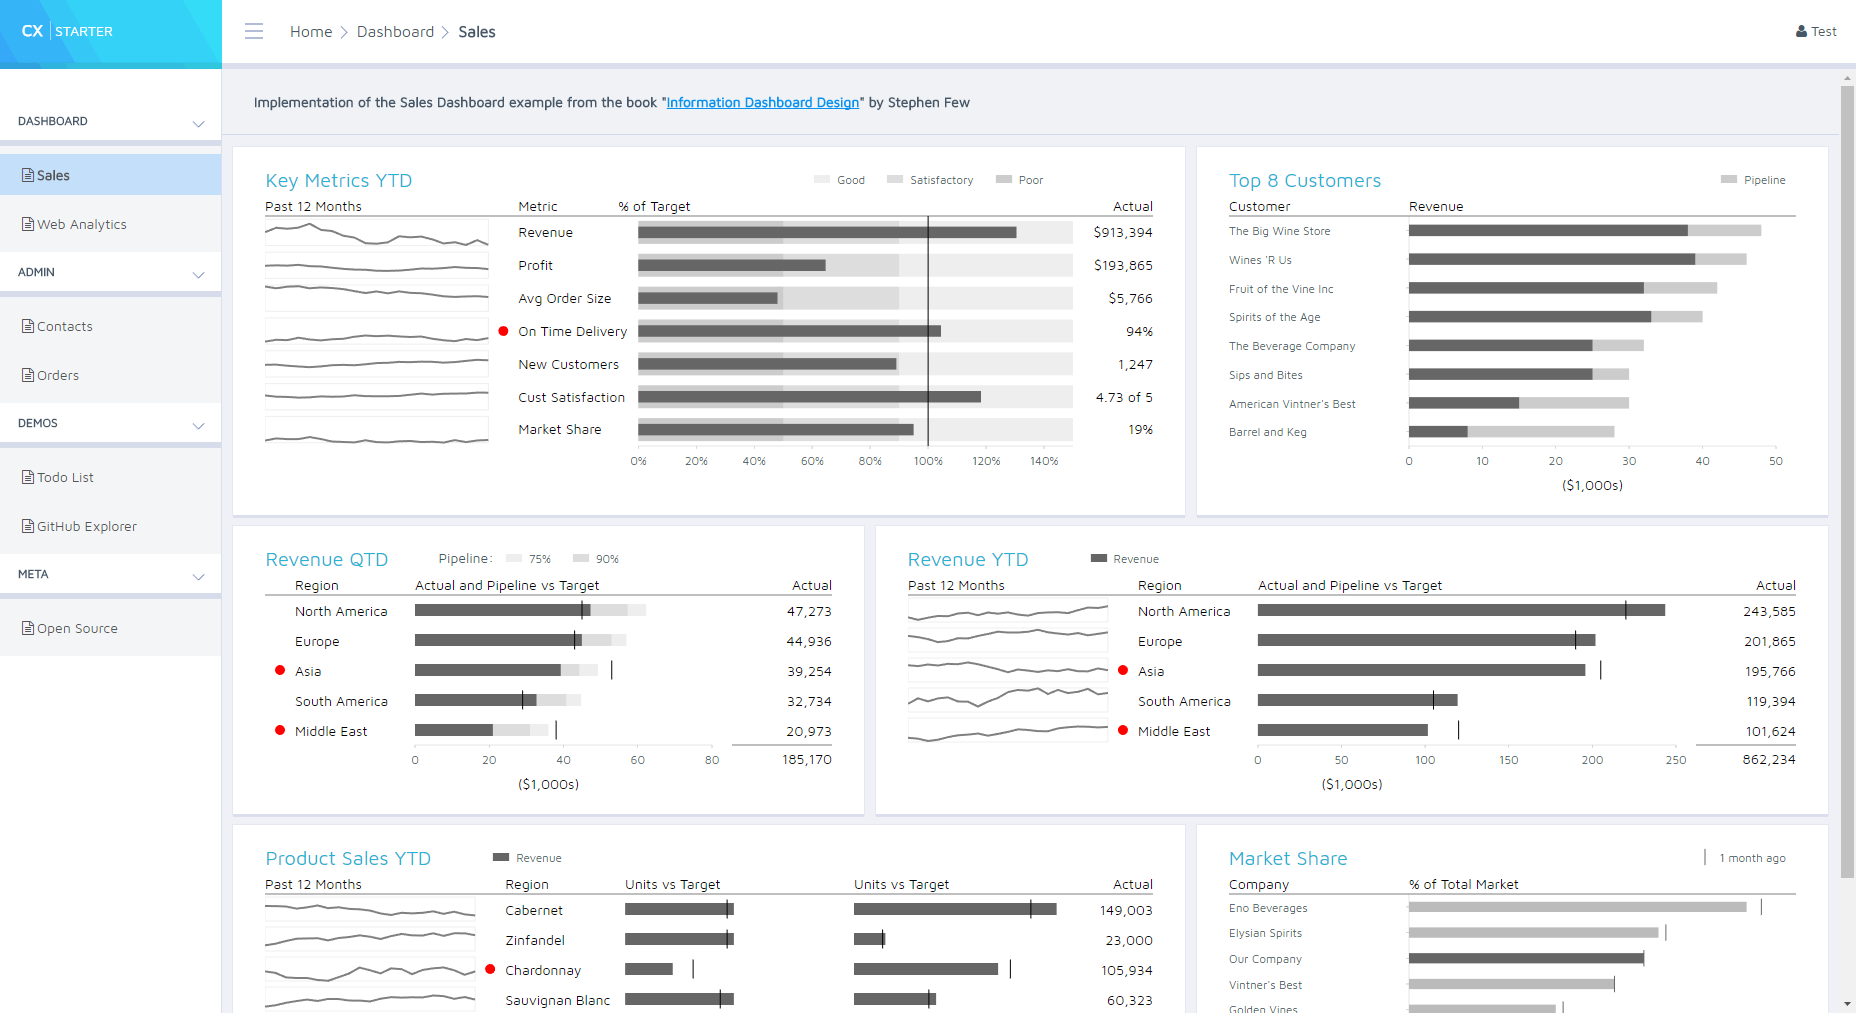Click the 862,234 total in Revenue YTD
Image resolution: width=1856 pixels, height=1013 pixels.
point(1769,759)
